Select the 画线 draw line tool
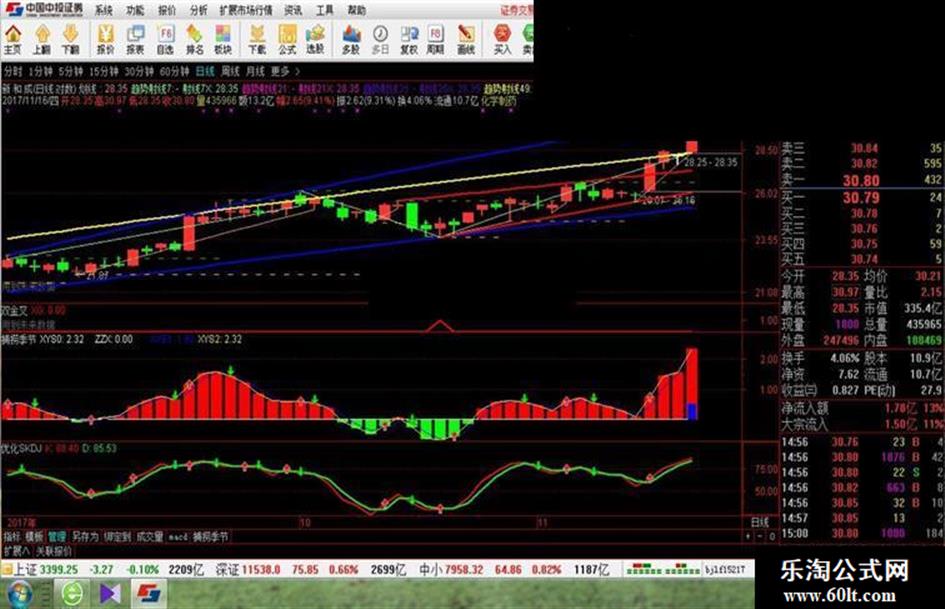The height and width of the screenshot is (609, 945). (466, 39)
